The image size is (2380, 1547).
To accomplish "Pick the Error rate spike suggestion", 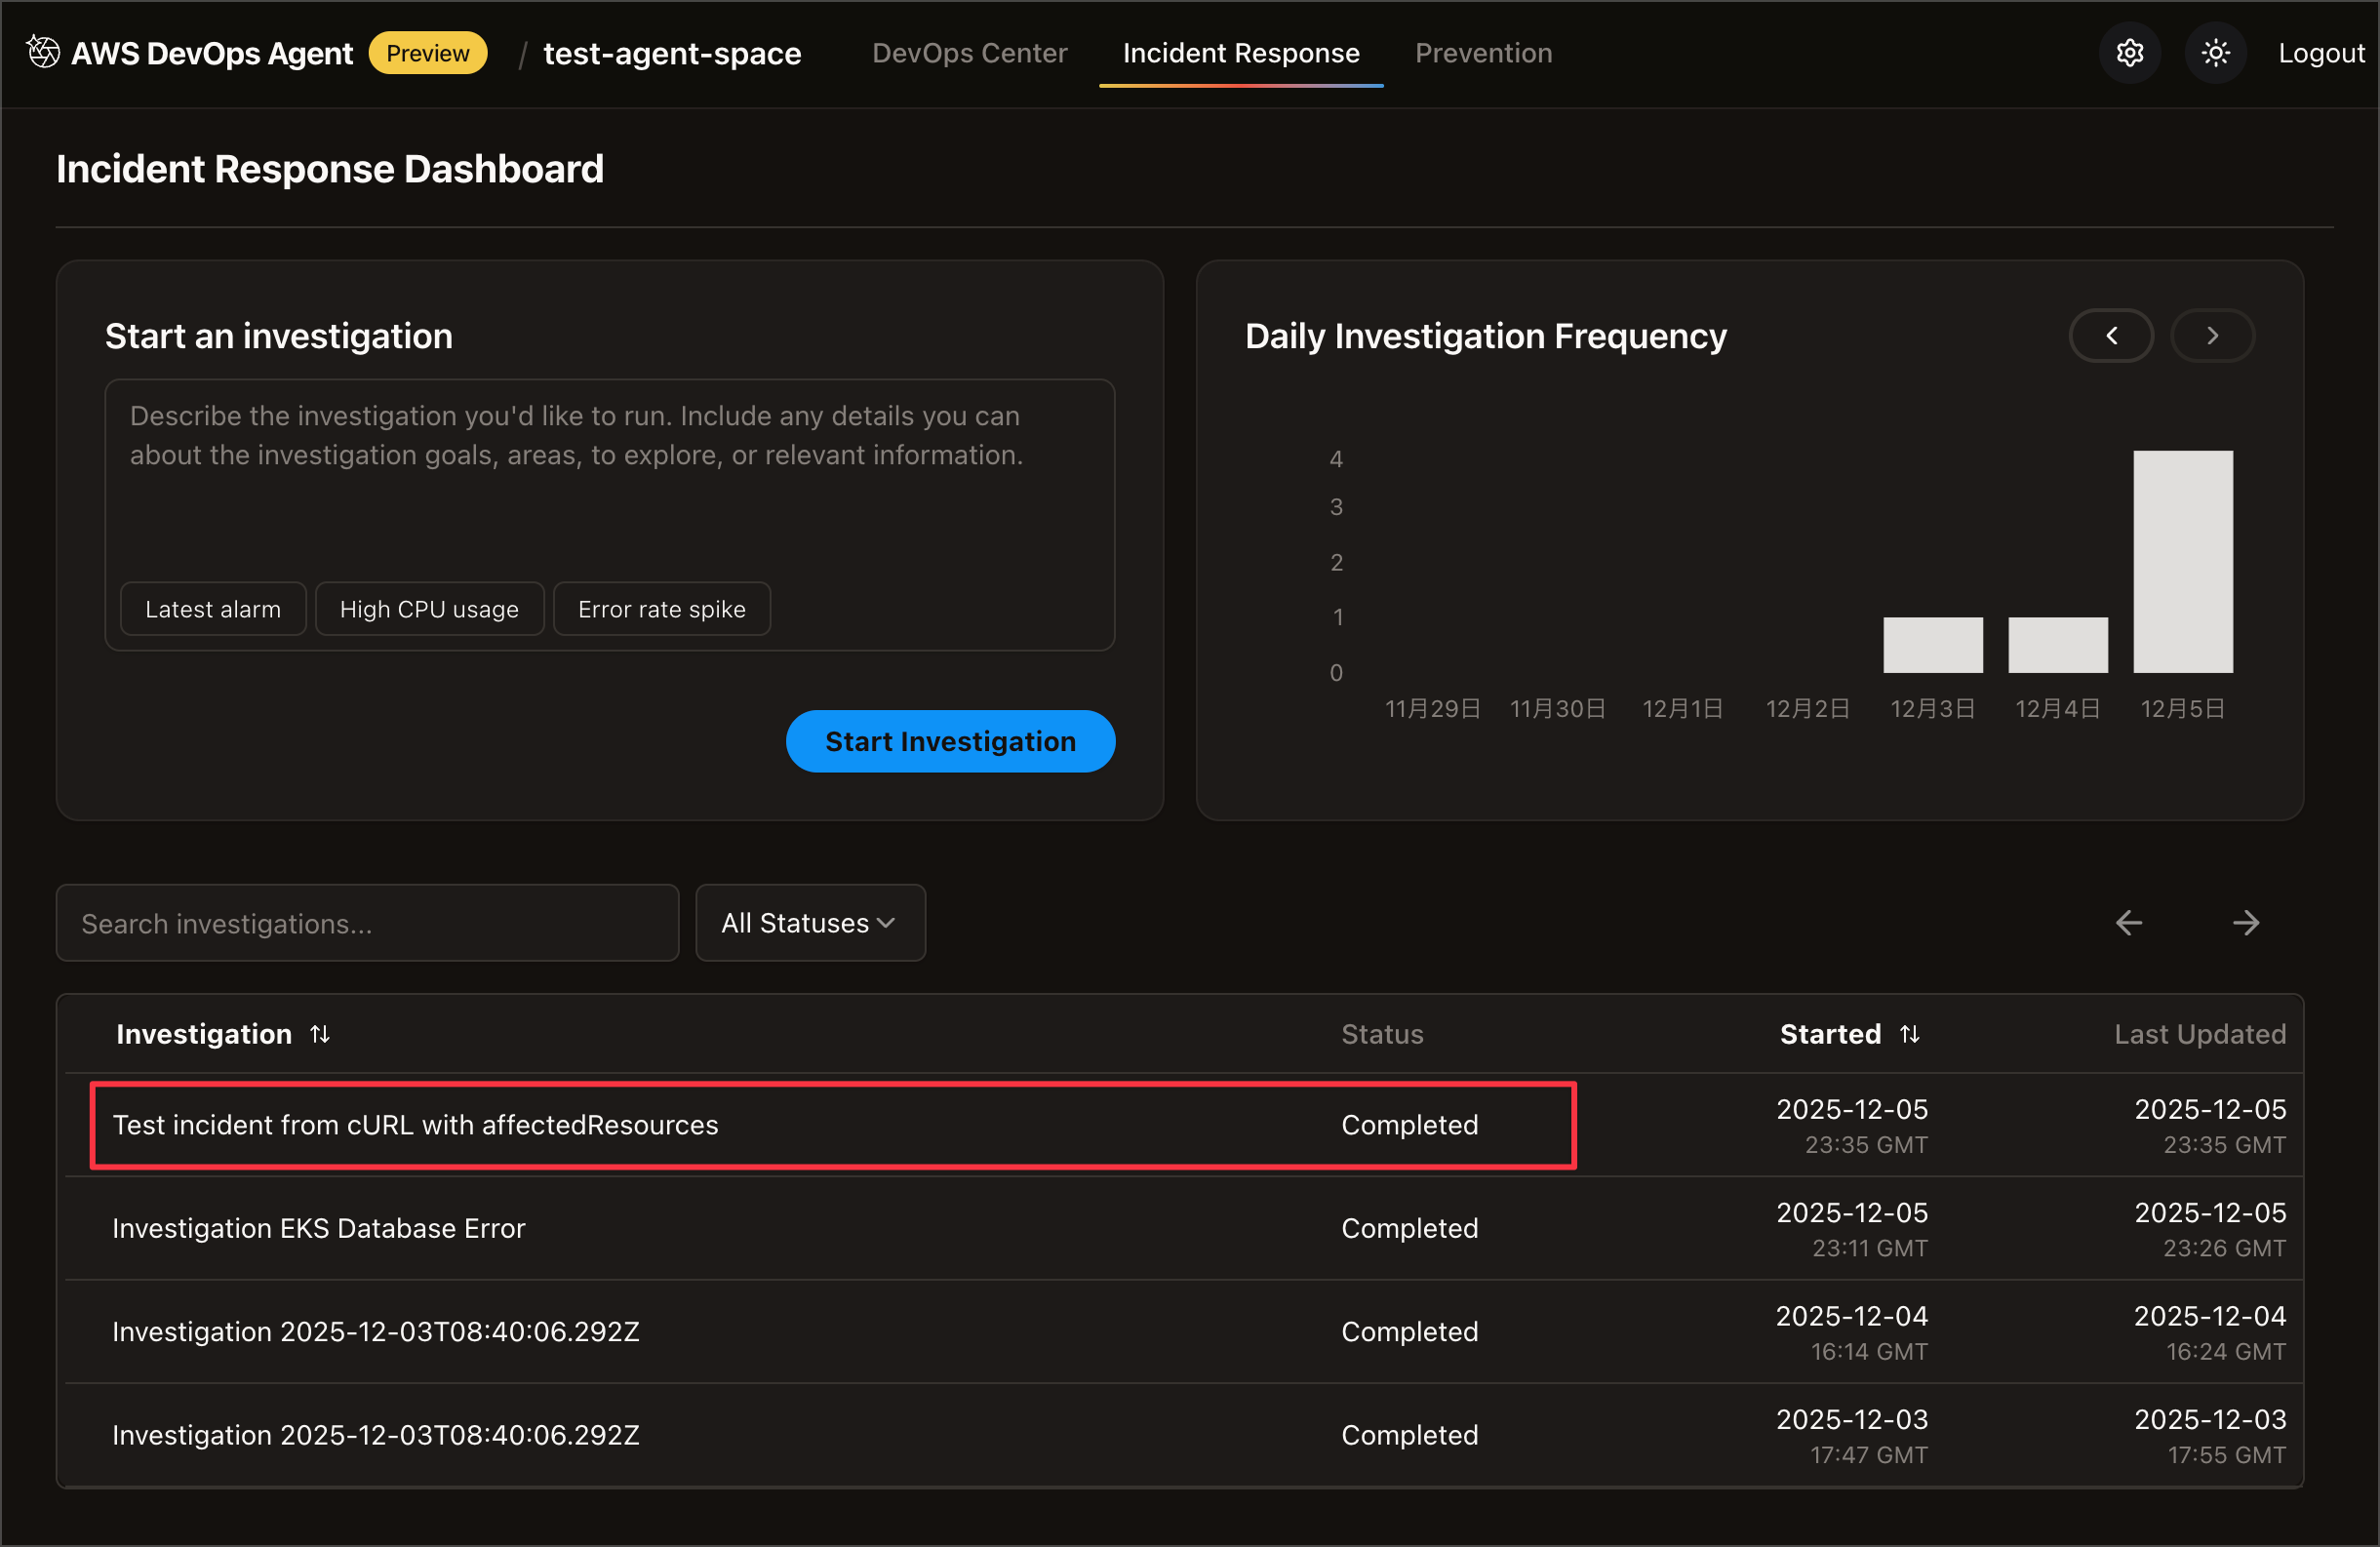I will click(661, 609).
